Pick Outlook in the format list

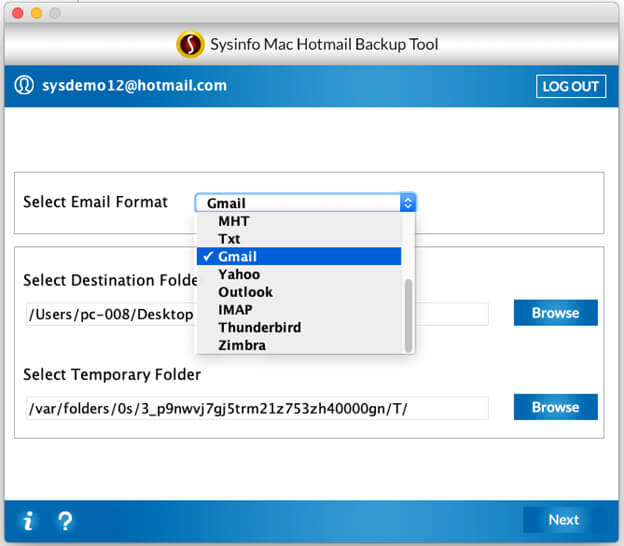click(299, 292)
